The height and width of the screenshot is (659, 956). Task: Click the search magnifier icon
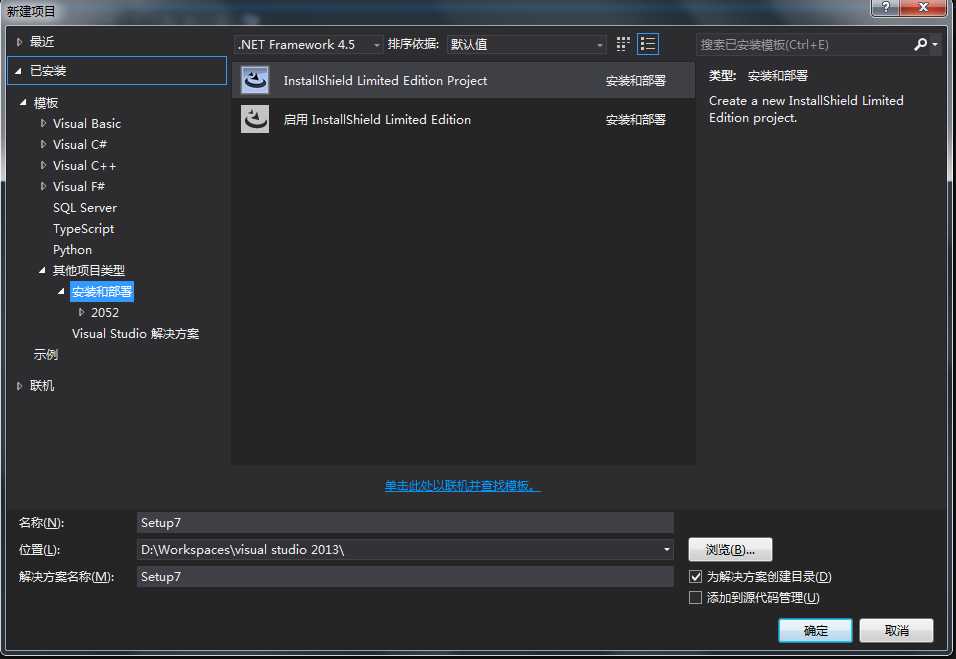pyautogui.click(x=921, y=44)
